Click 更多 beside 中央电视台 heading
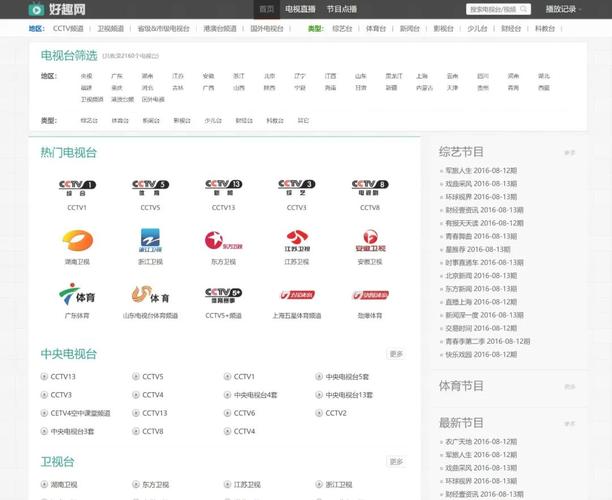Image resolution: width=612 pixels, height=500 pixels. pyautogui.click(x=396, y=354)
